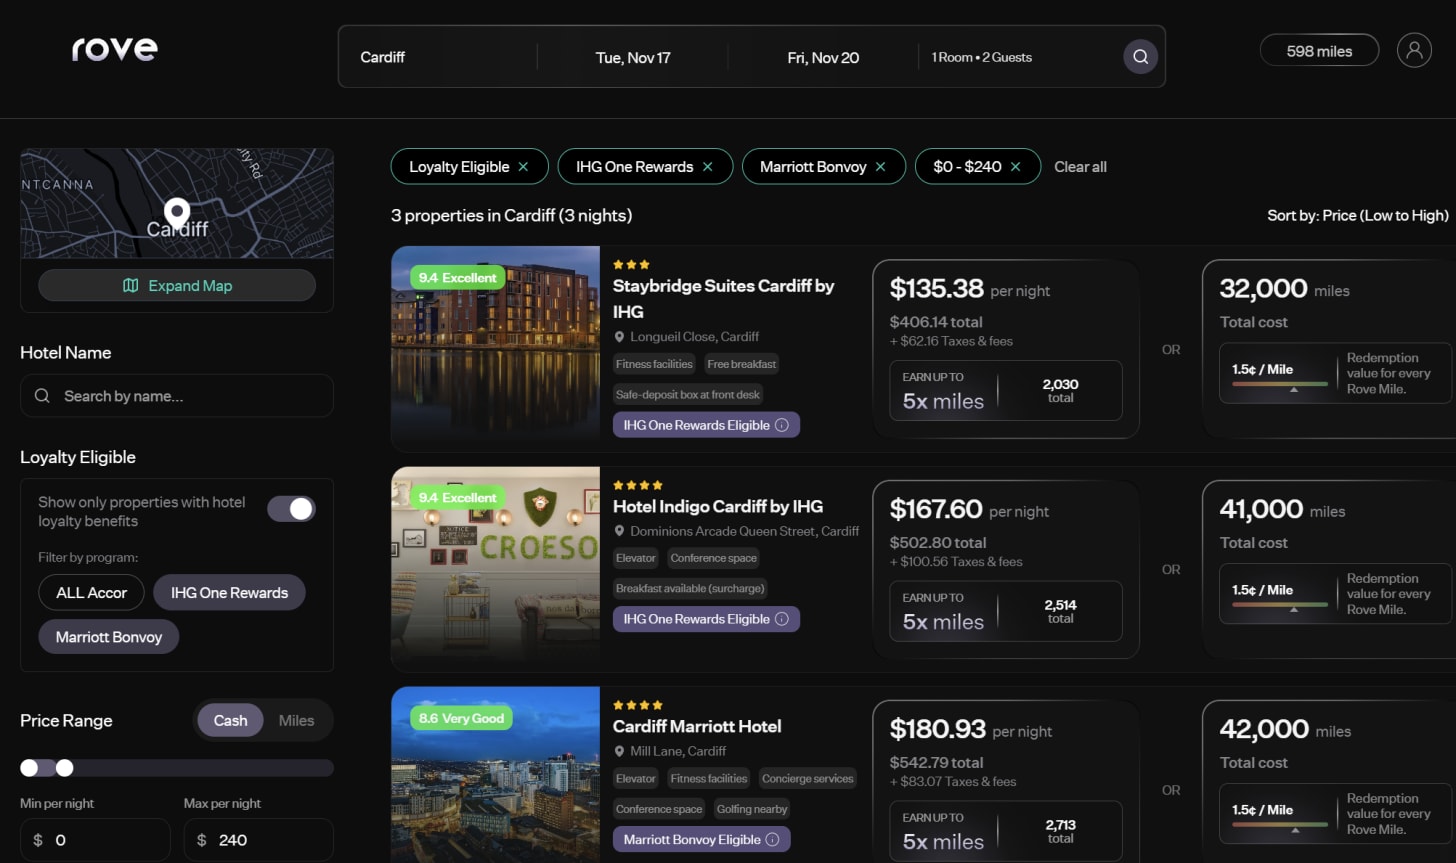Click the Cardiff Marriott skyline photo

click(x=495, y=774)
